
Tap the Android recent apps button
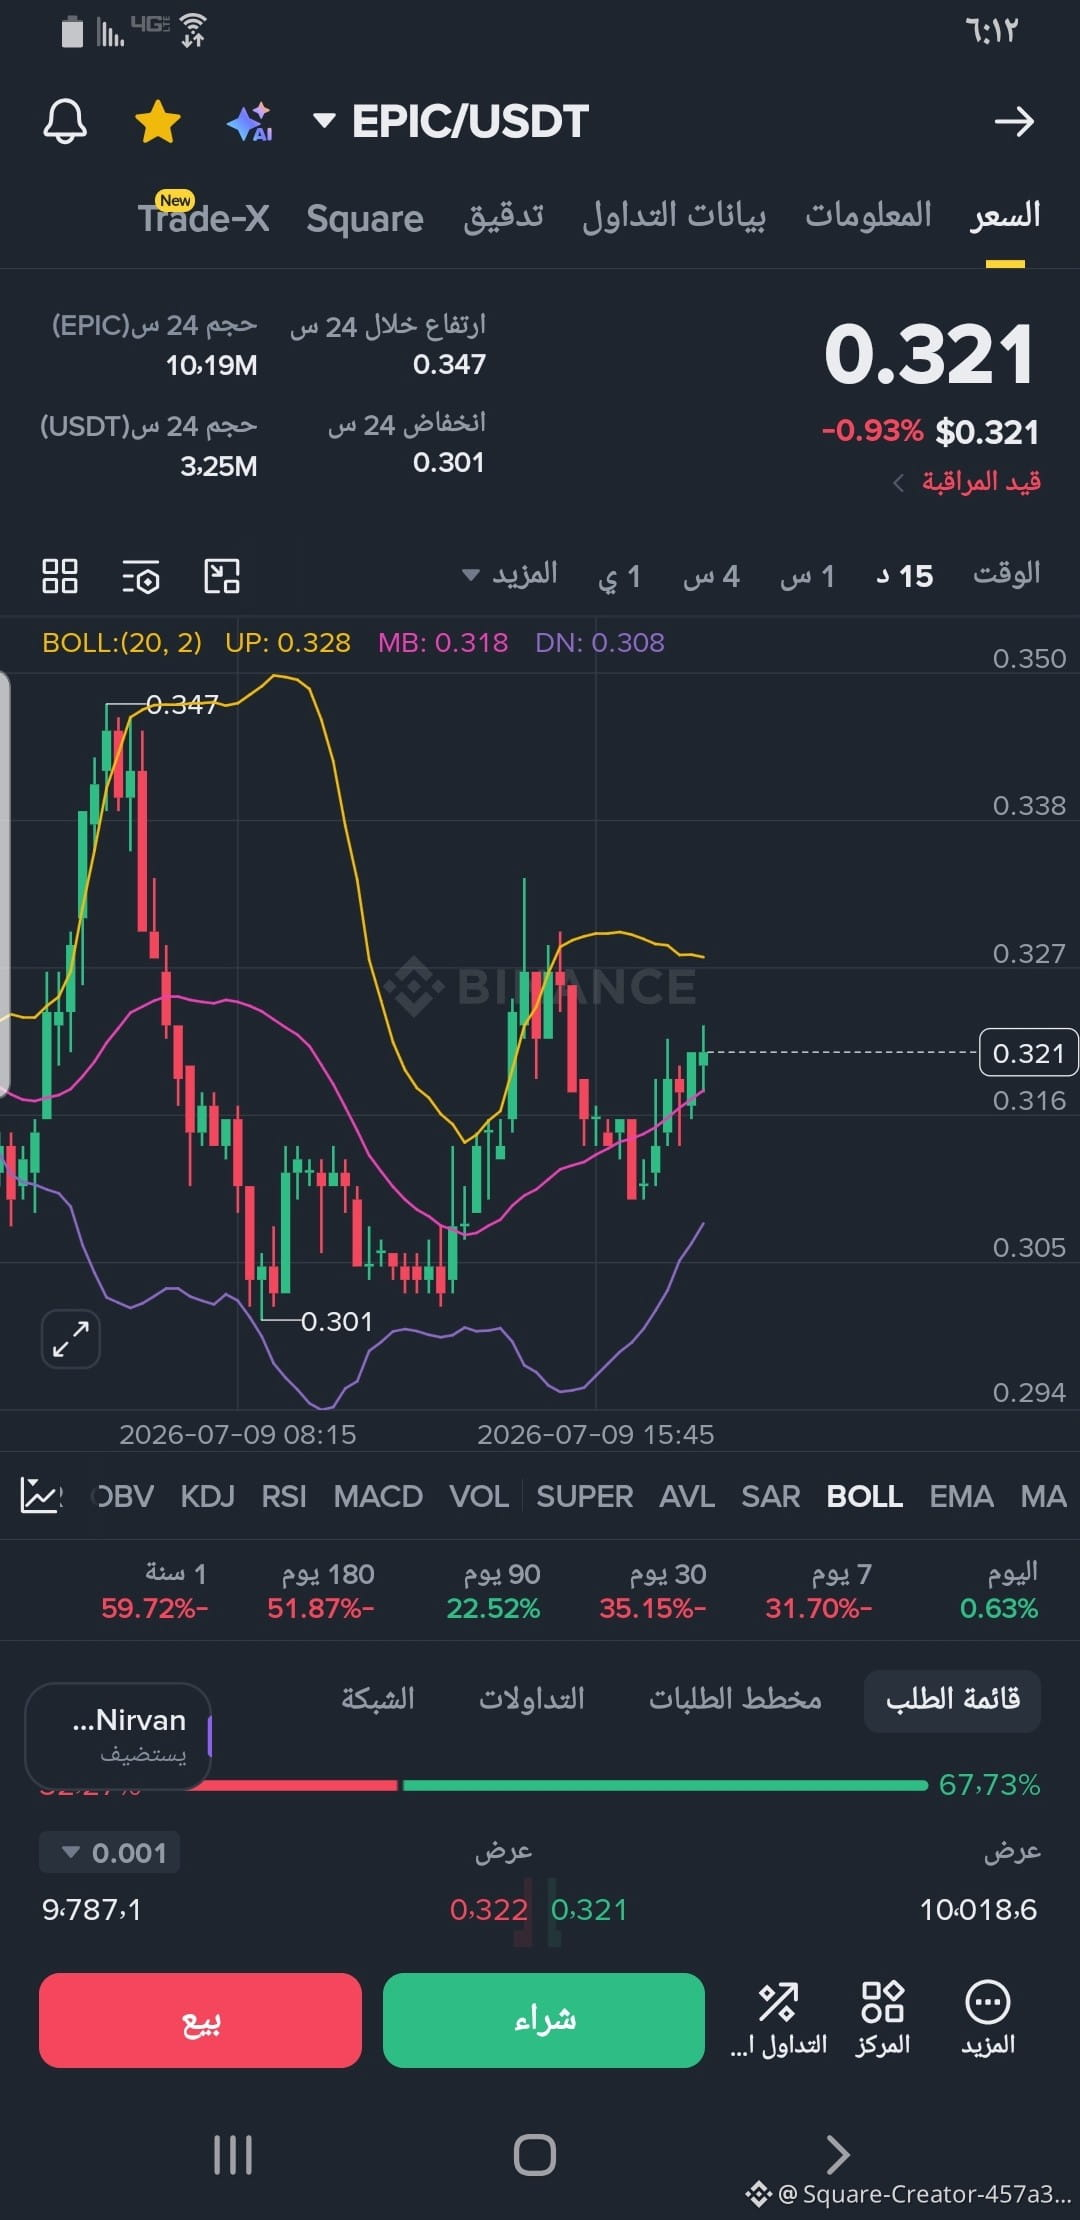(233, 2155)
